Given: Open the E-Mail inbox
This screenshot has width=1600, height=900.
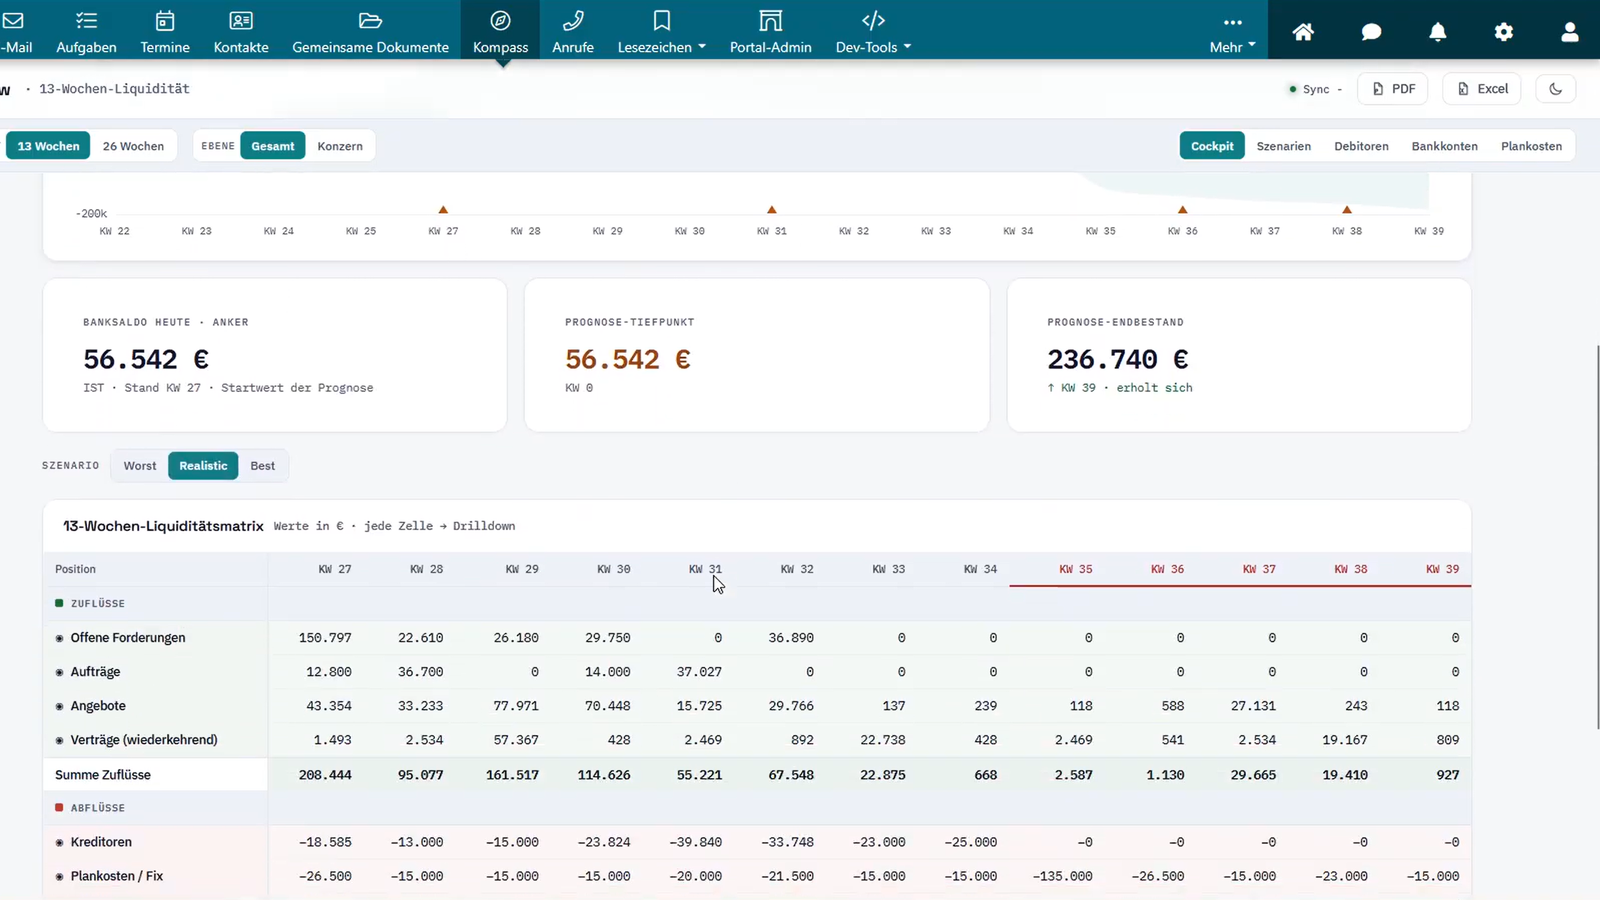Looking at the screenshot, I should (x=15, y=31).
